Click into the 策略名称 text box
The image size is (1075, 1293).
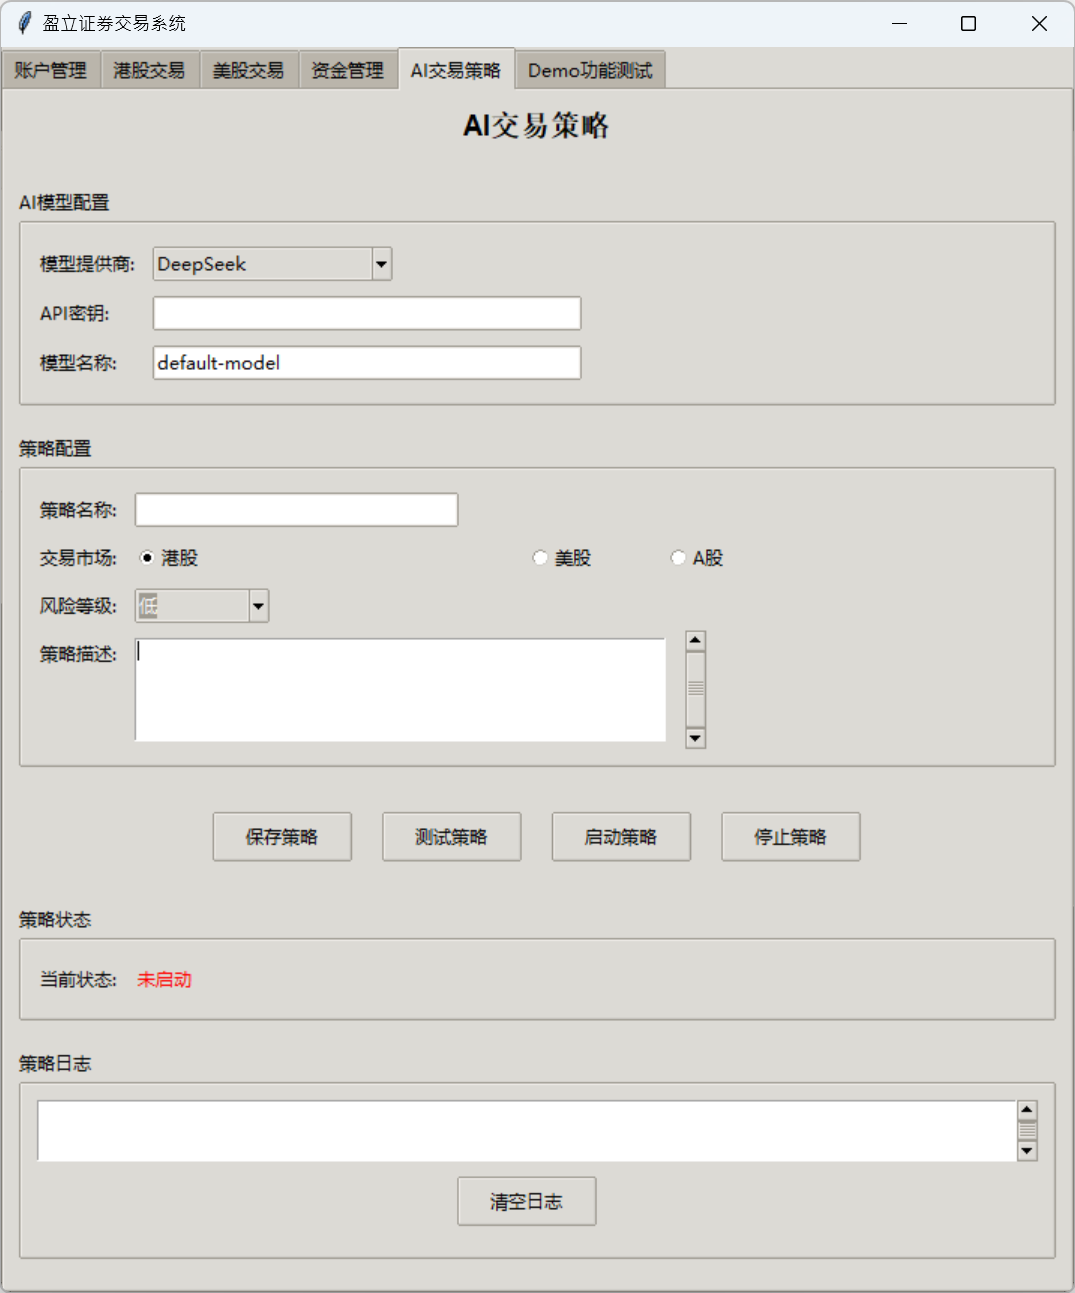click(297, 510)
